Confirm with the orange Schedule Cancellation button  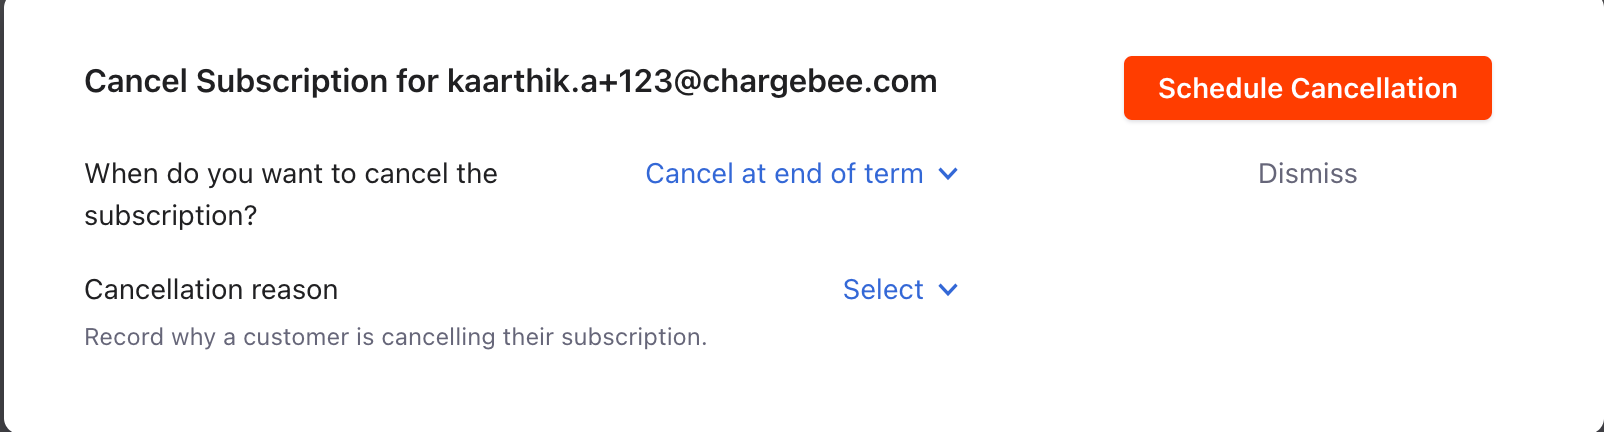1307,88
